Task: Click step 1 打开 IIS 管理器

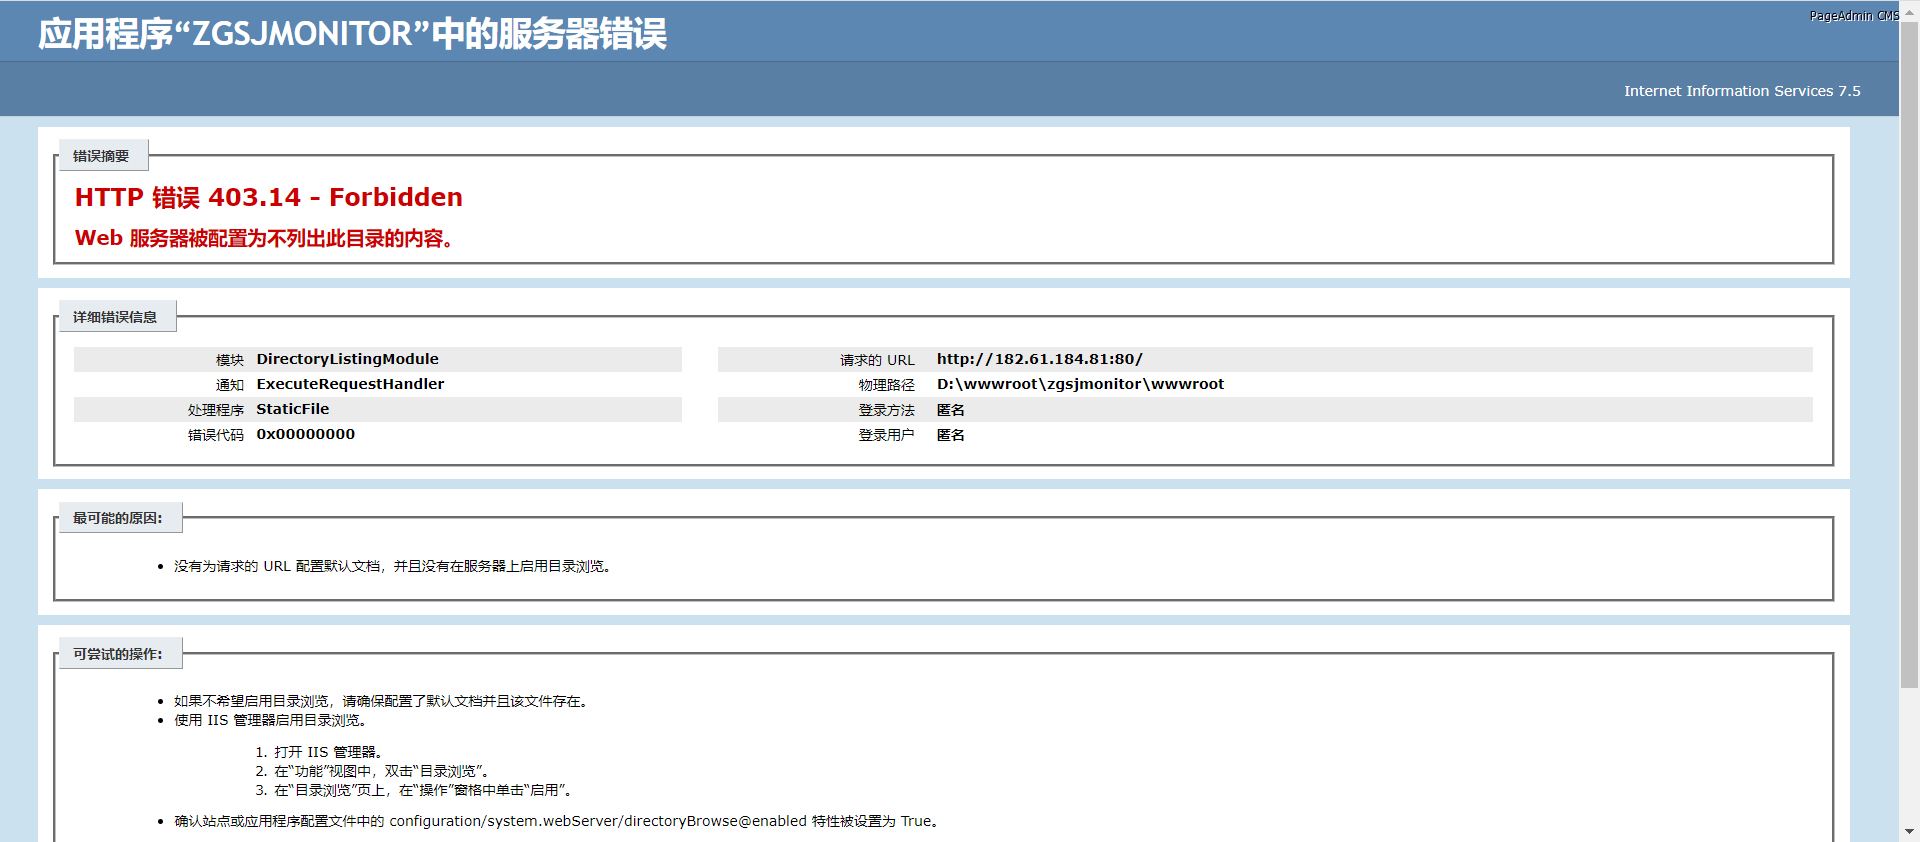Action: 328,752
